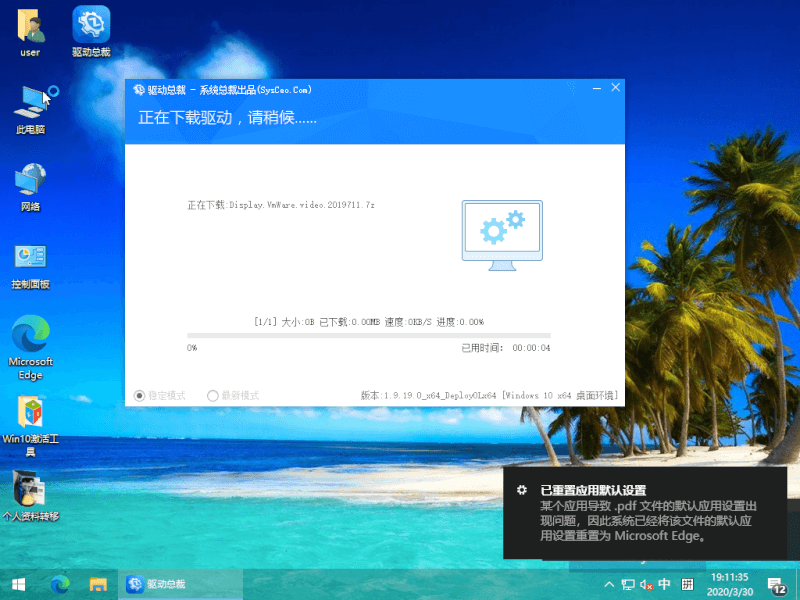Click the 0% progress label

[192, 348]
